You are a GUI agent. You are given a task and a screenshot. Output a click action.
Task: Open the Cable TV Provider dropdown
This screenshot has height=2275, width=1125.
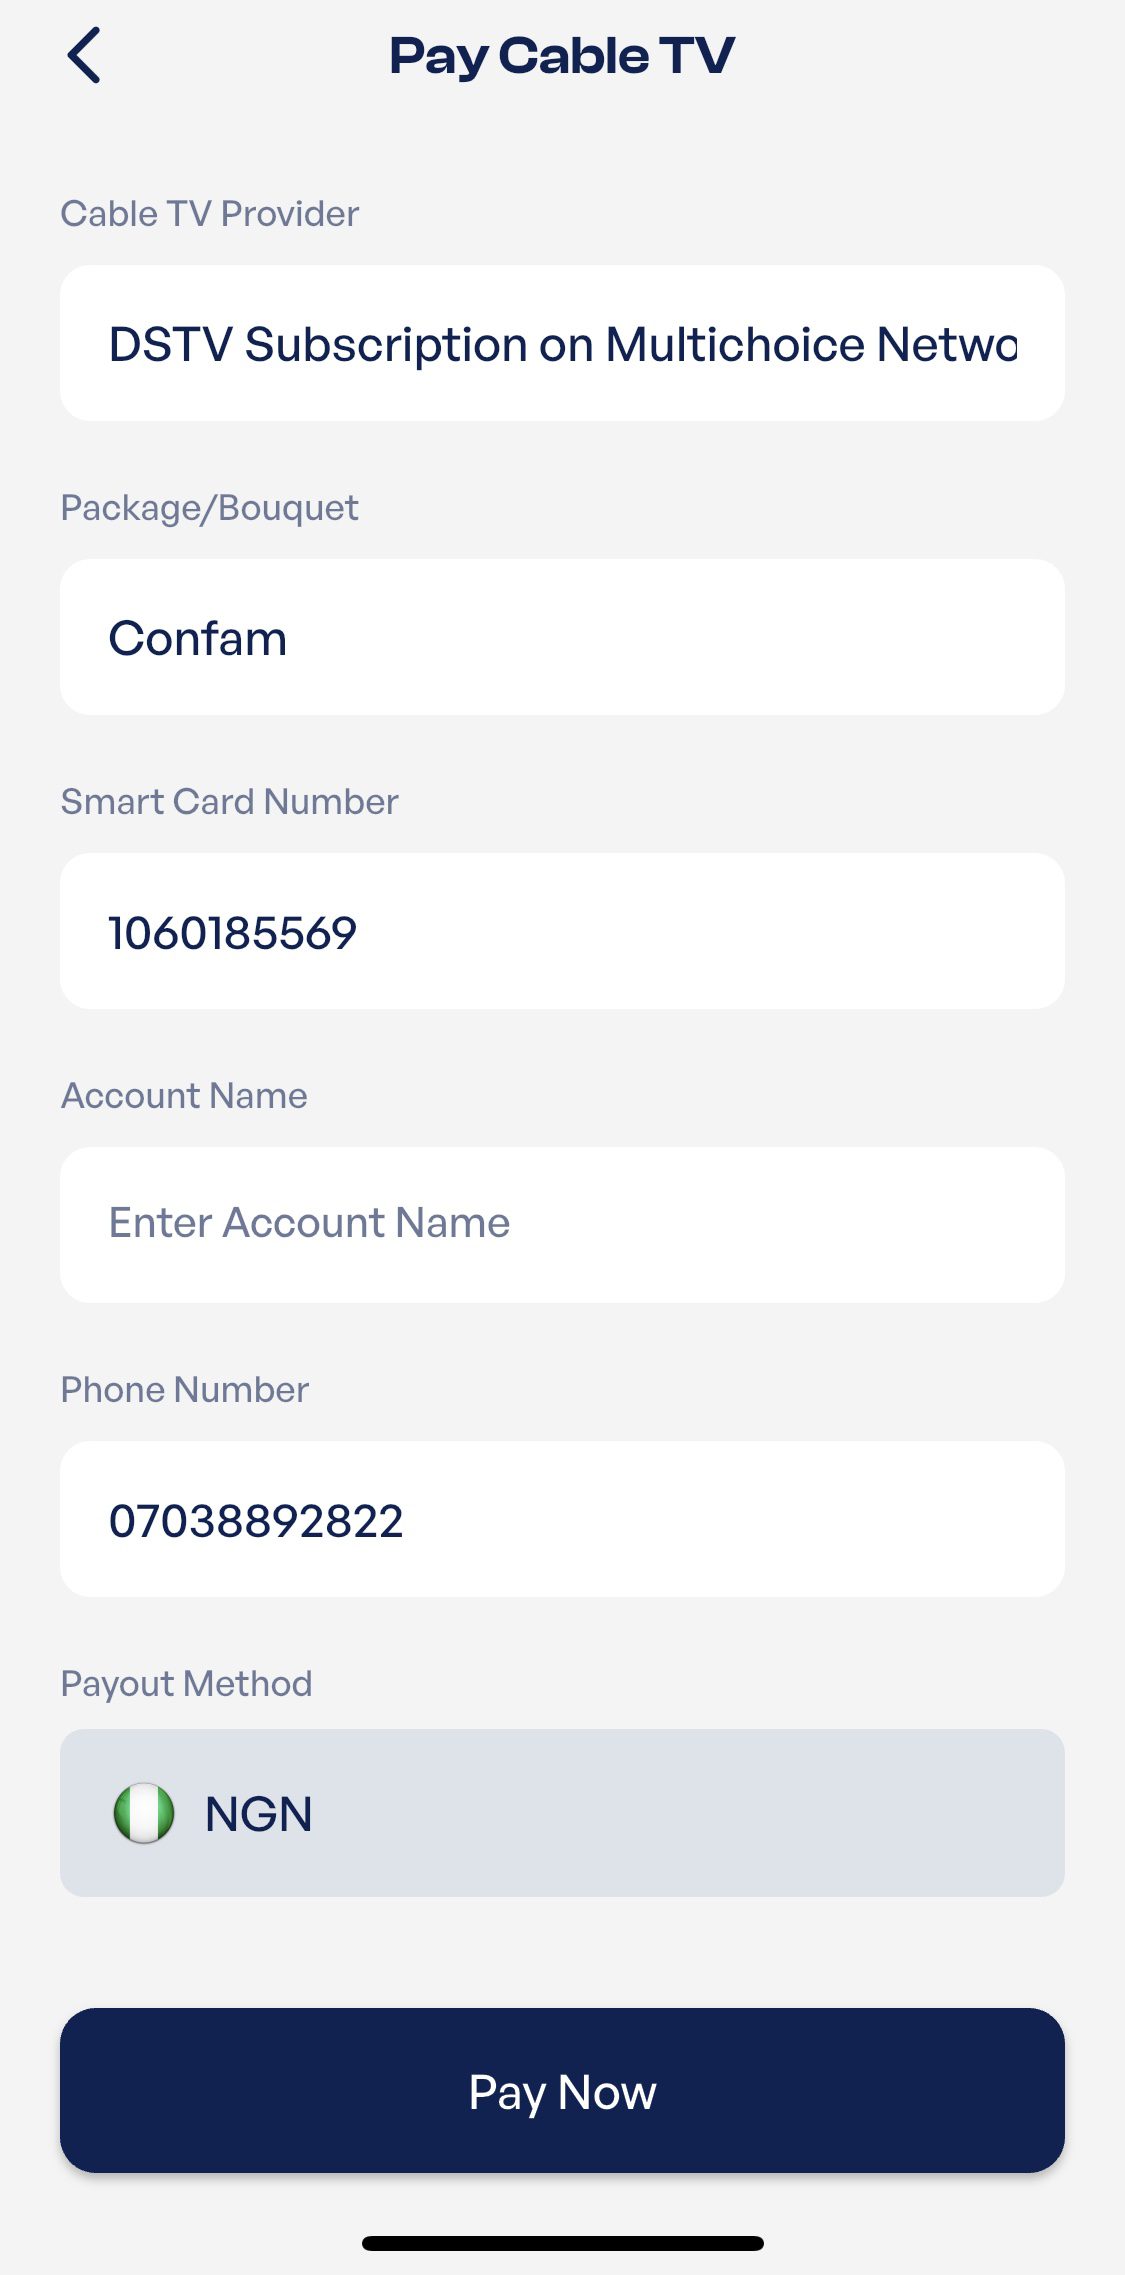click(x=562, y=343)
